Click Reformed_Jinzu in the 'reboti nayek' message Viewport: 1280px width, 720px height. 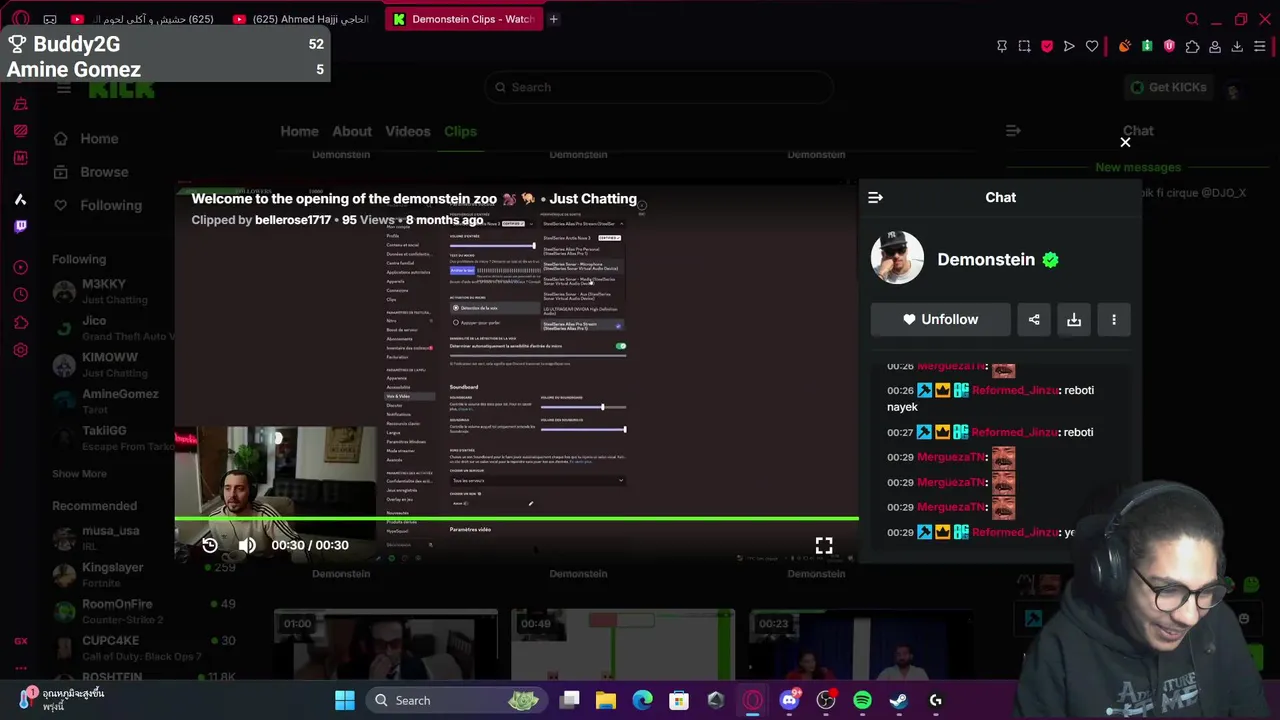1014,390
